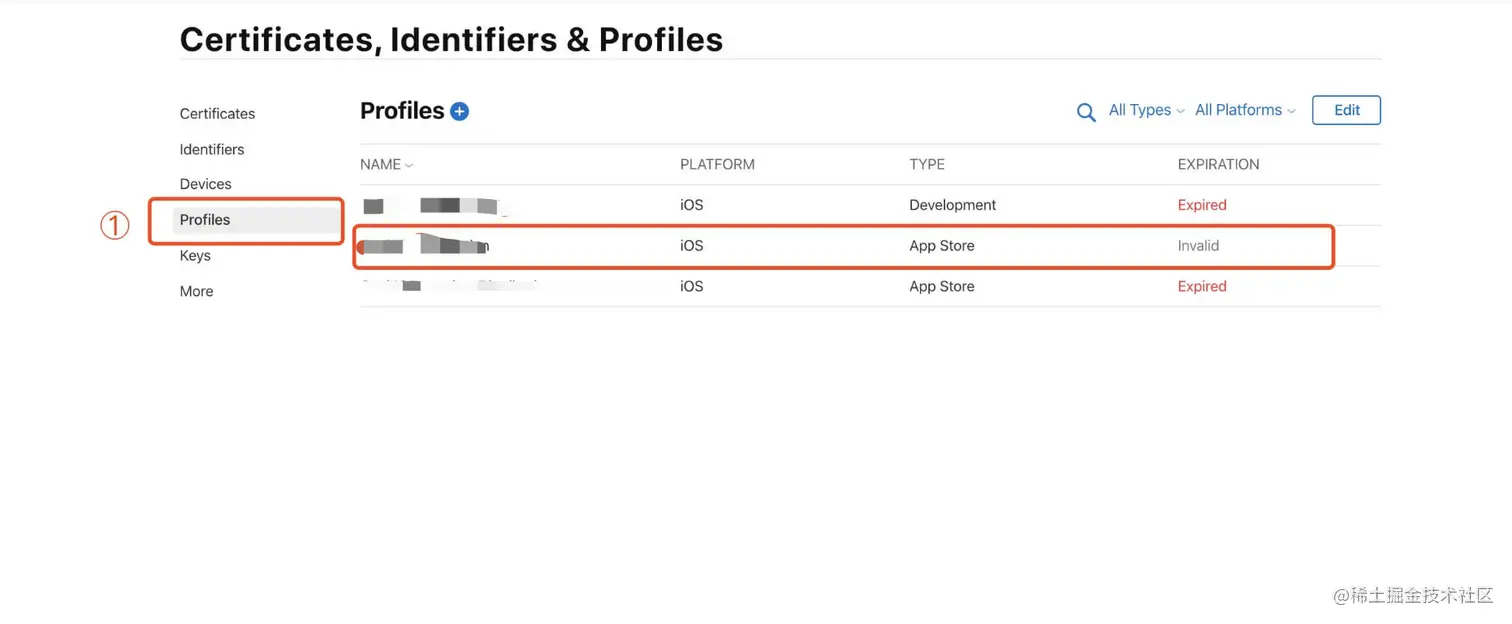Open the All Types filter dropdown
This screenshot has height=624, width=1512.
[1146, 110]
